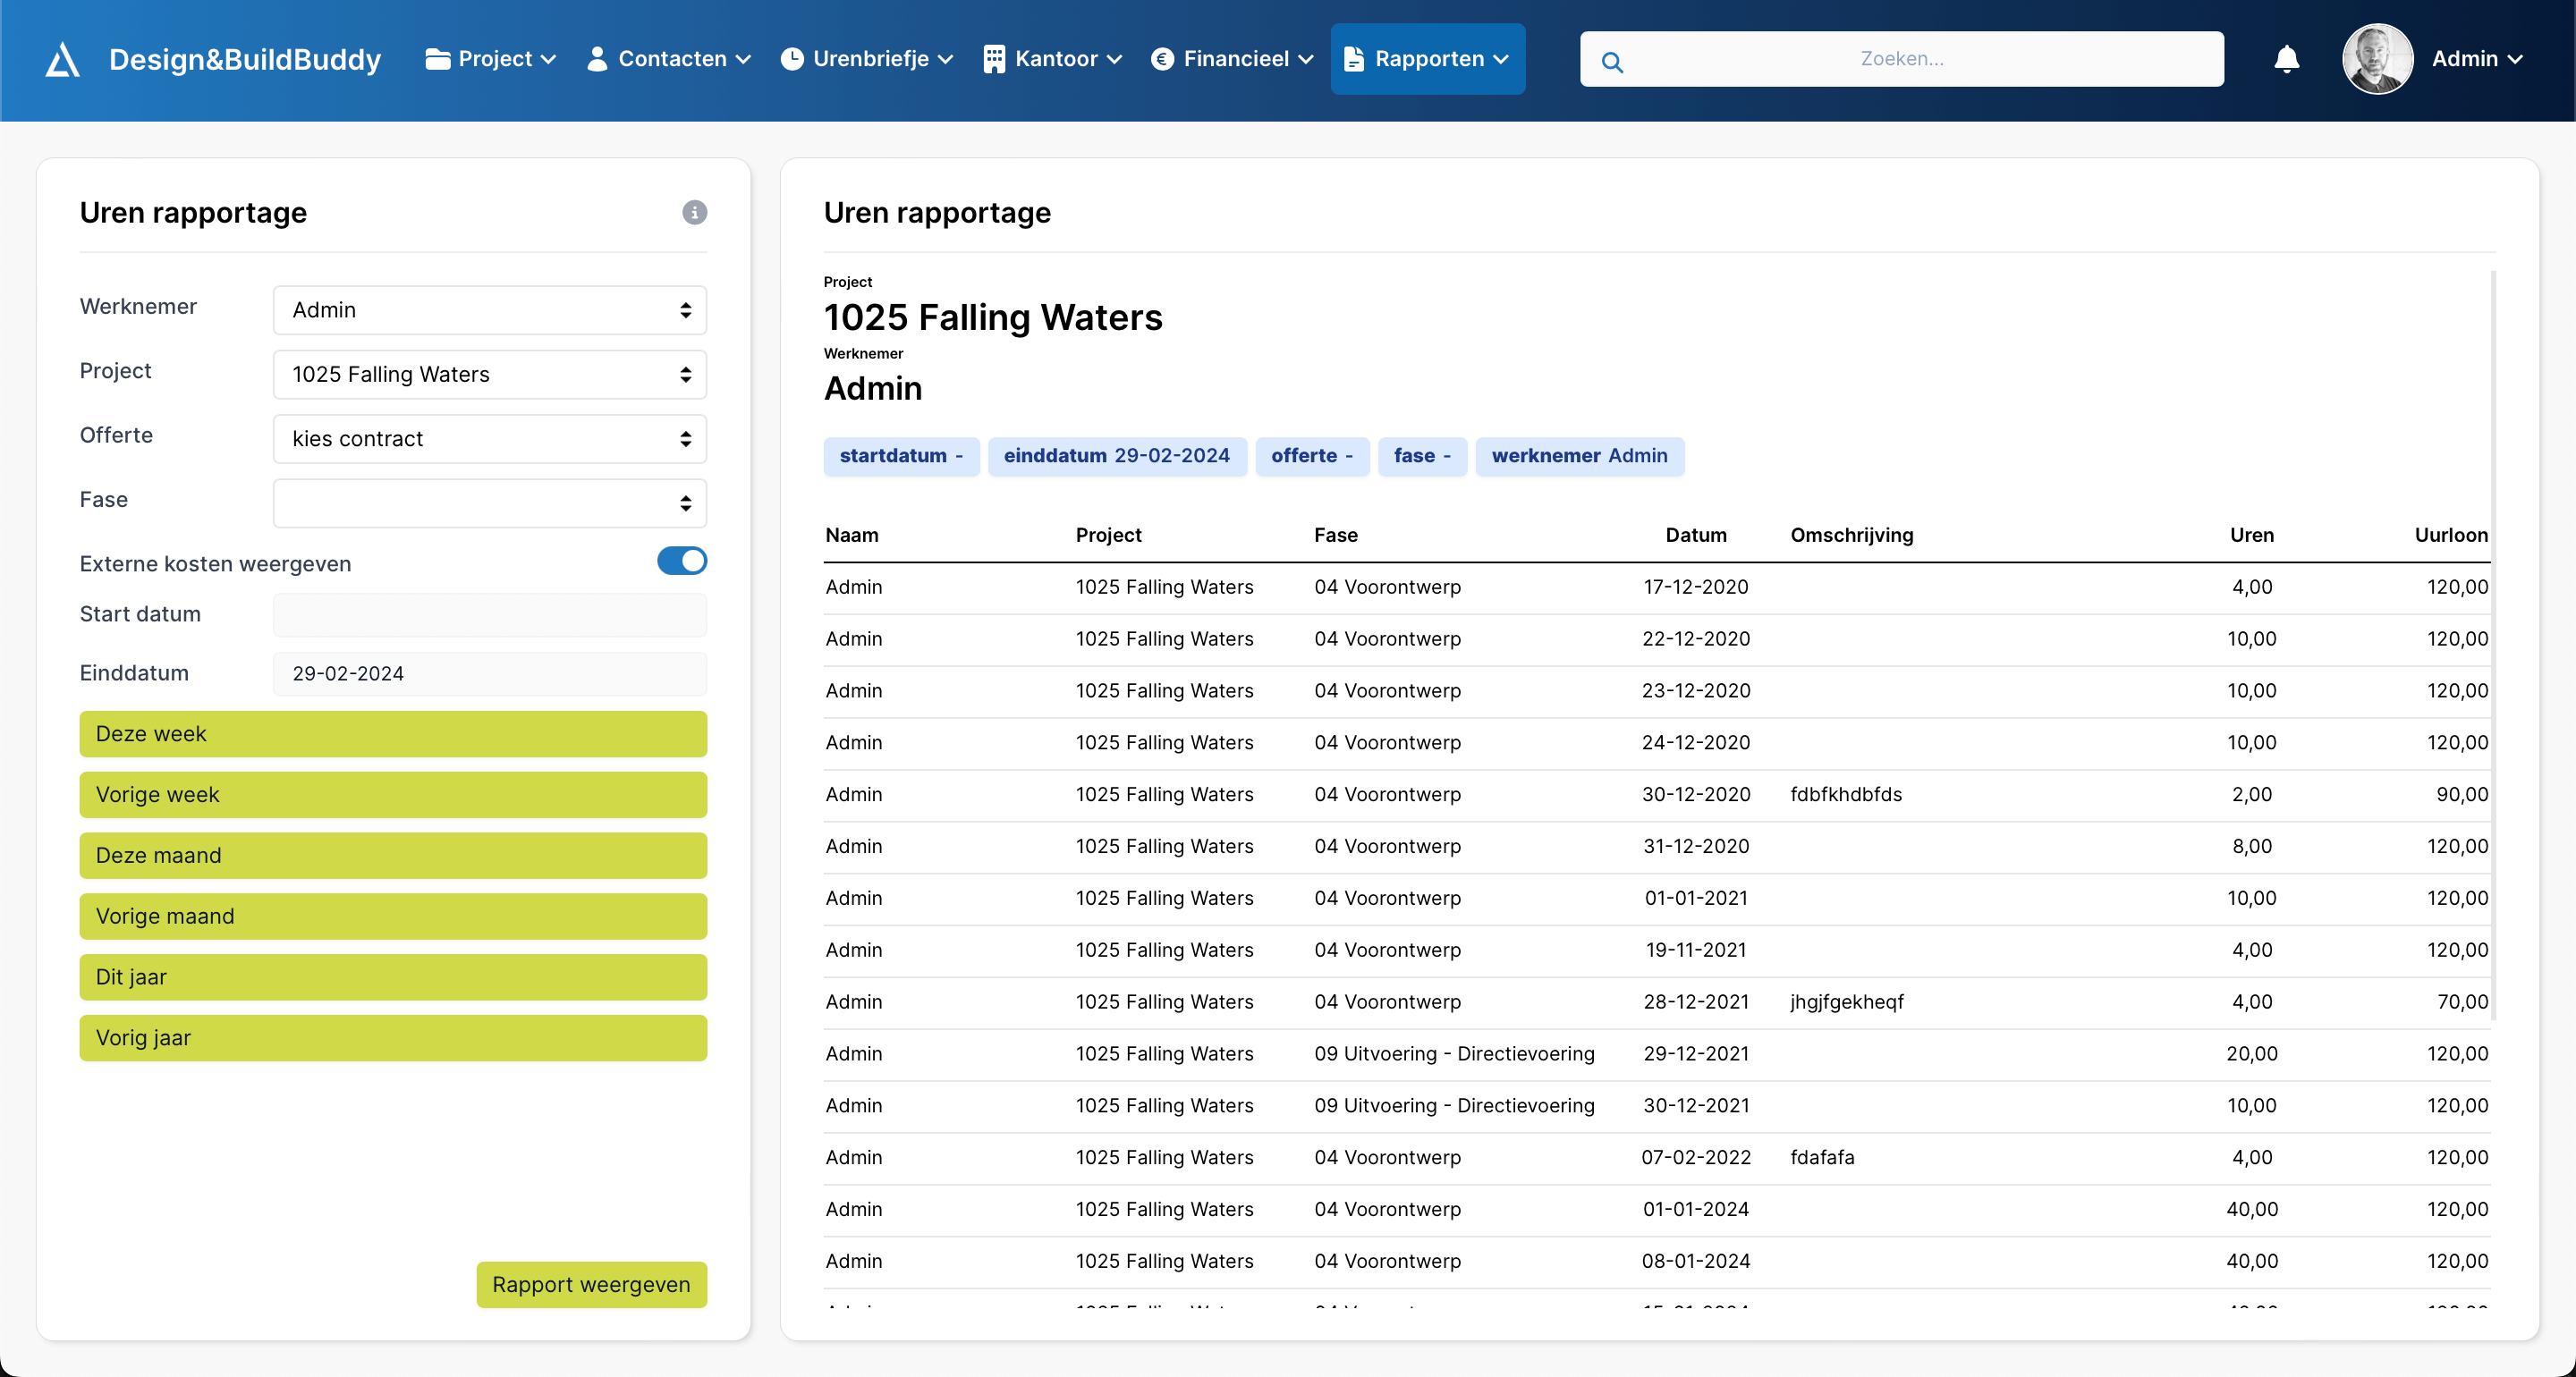Click the date 01-01-2024 cell
The height and width of the screenshot is (1377, 2576).
(x=1696, y=1210)
